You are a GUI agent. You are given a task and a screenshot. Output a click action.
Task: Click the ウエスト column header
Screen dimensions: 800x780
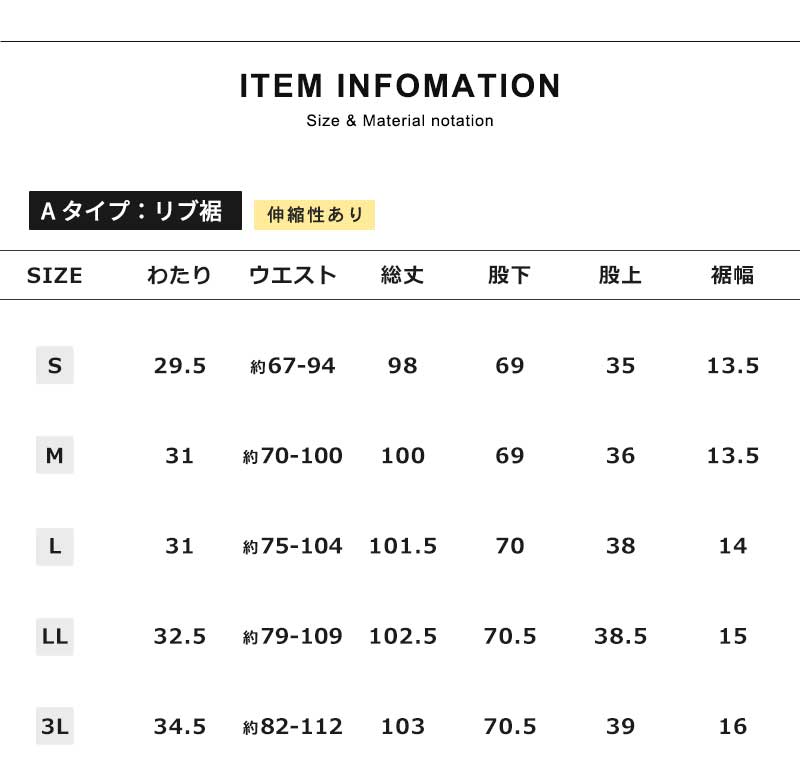(x=293, y=276)
